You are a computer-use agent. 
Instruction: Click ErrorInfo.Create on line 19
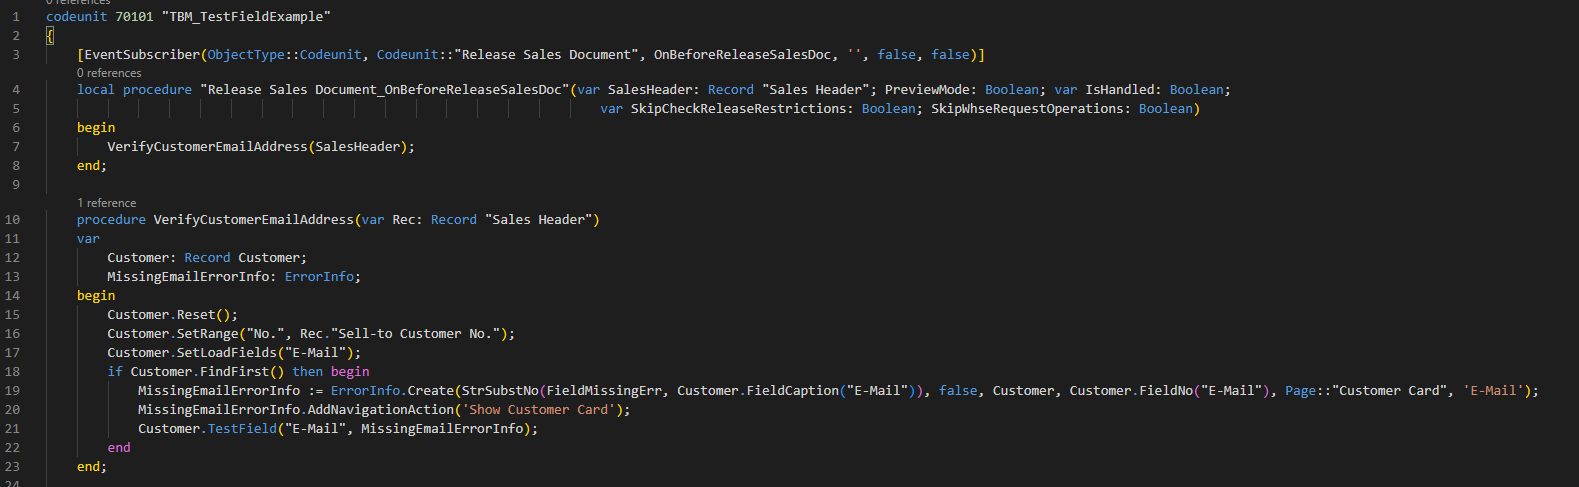[392, 391]
